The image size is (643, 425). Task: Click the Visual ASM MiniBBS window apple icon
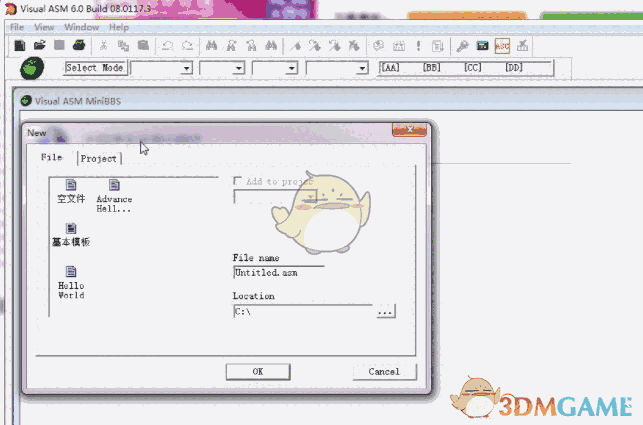26,101
